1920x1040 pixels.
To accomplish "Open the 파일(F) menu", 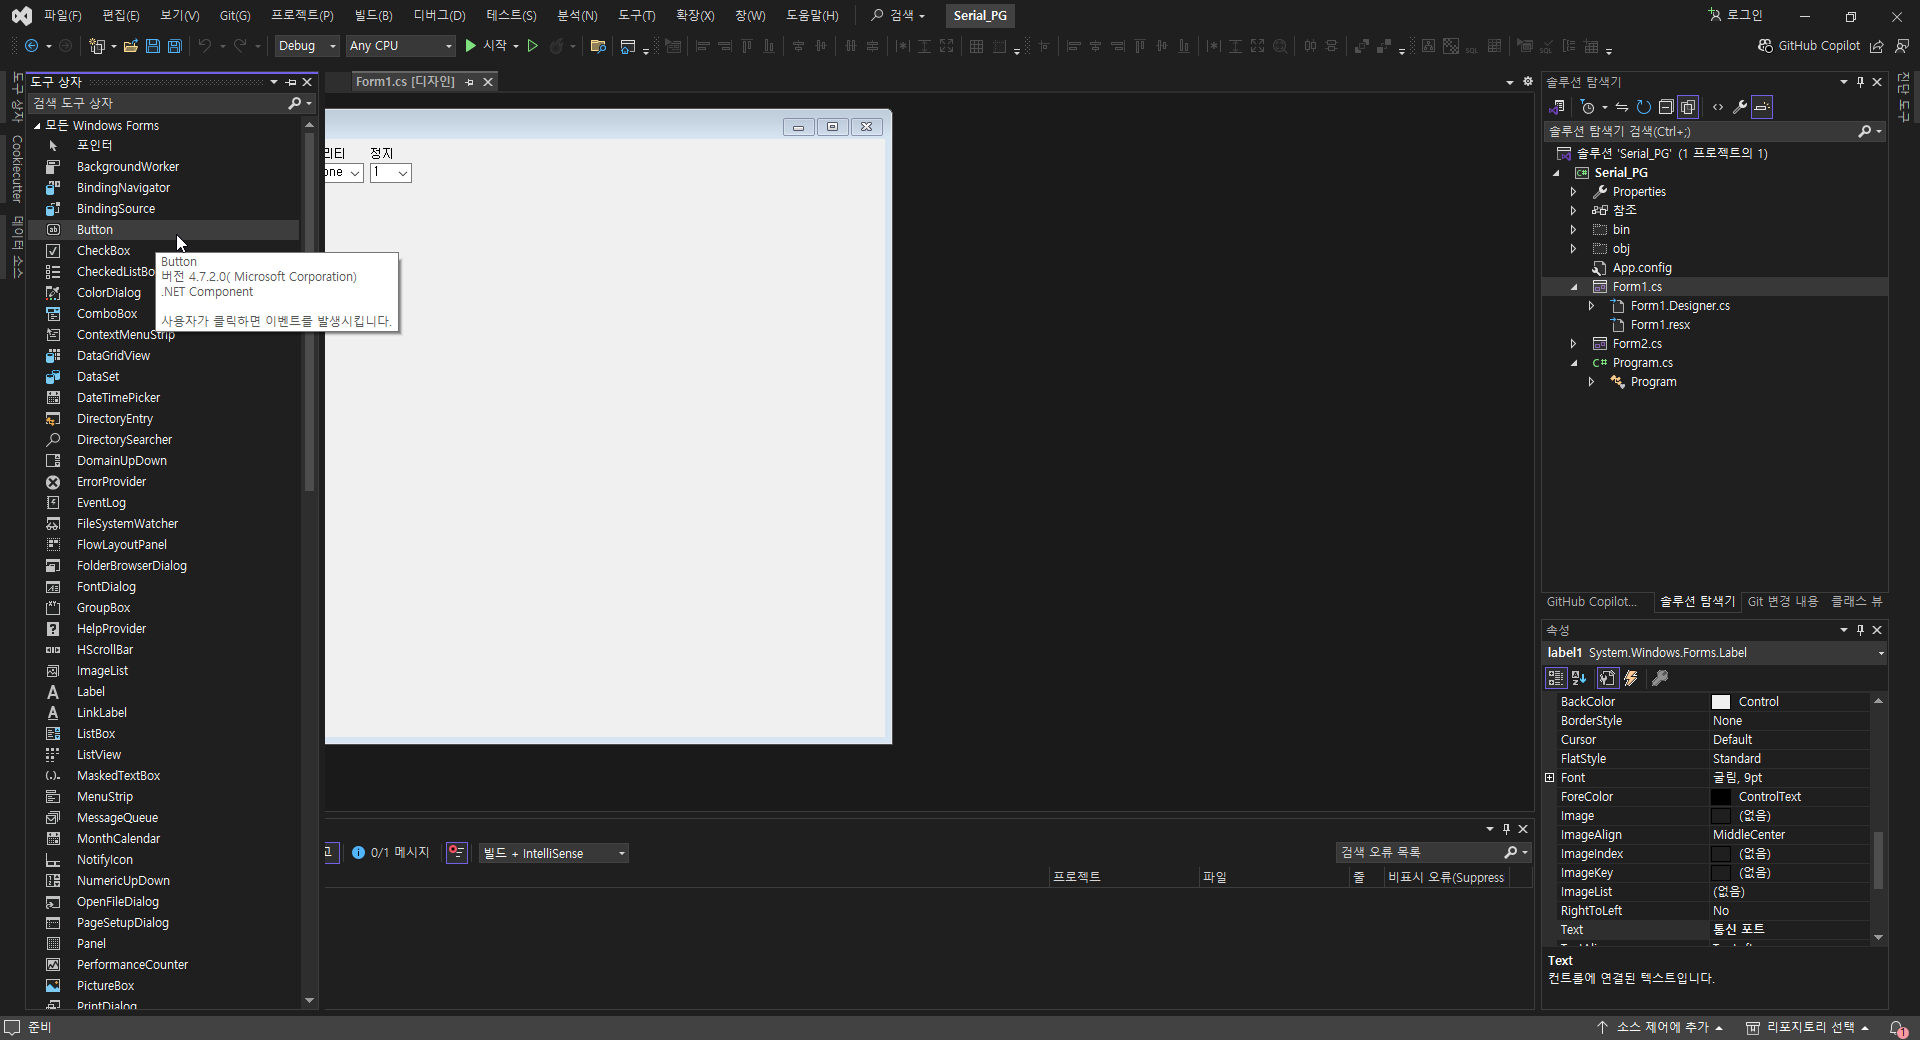I will pos(62,16).
